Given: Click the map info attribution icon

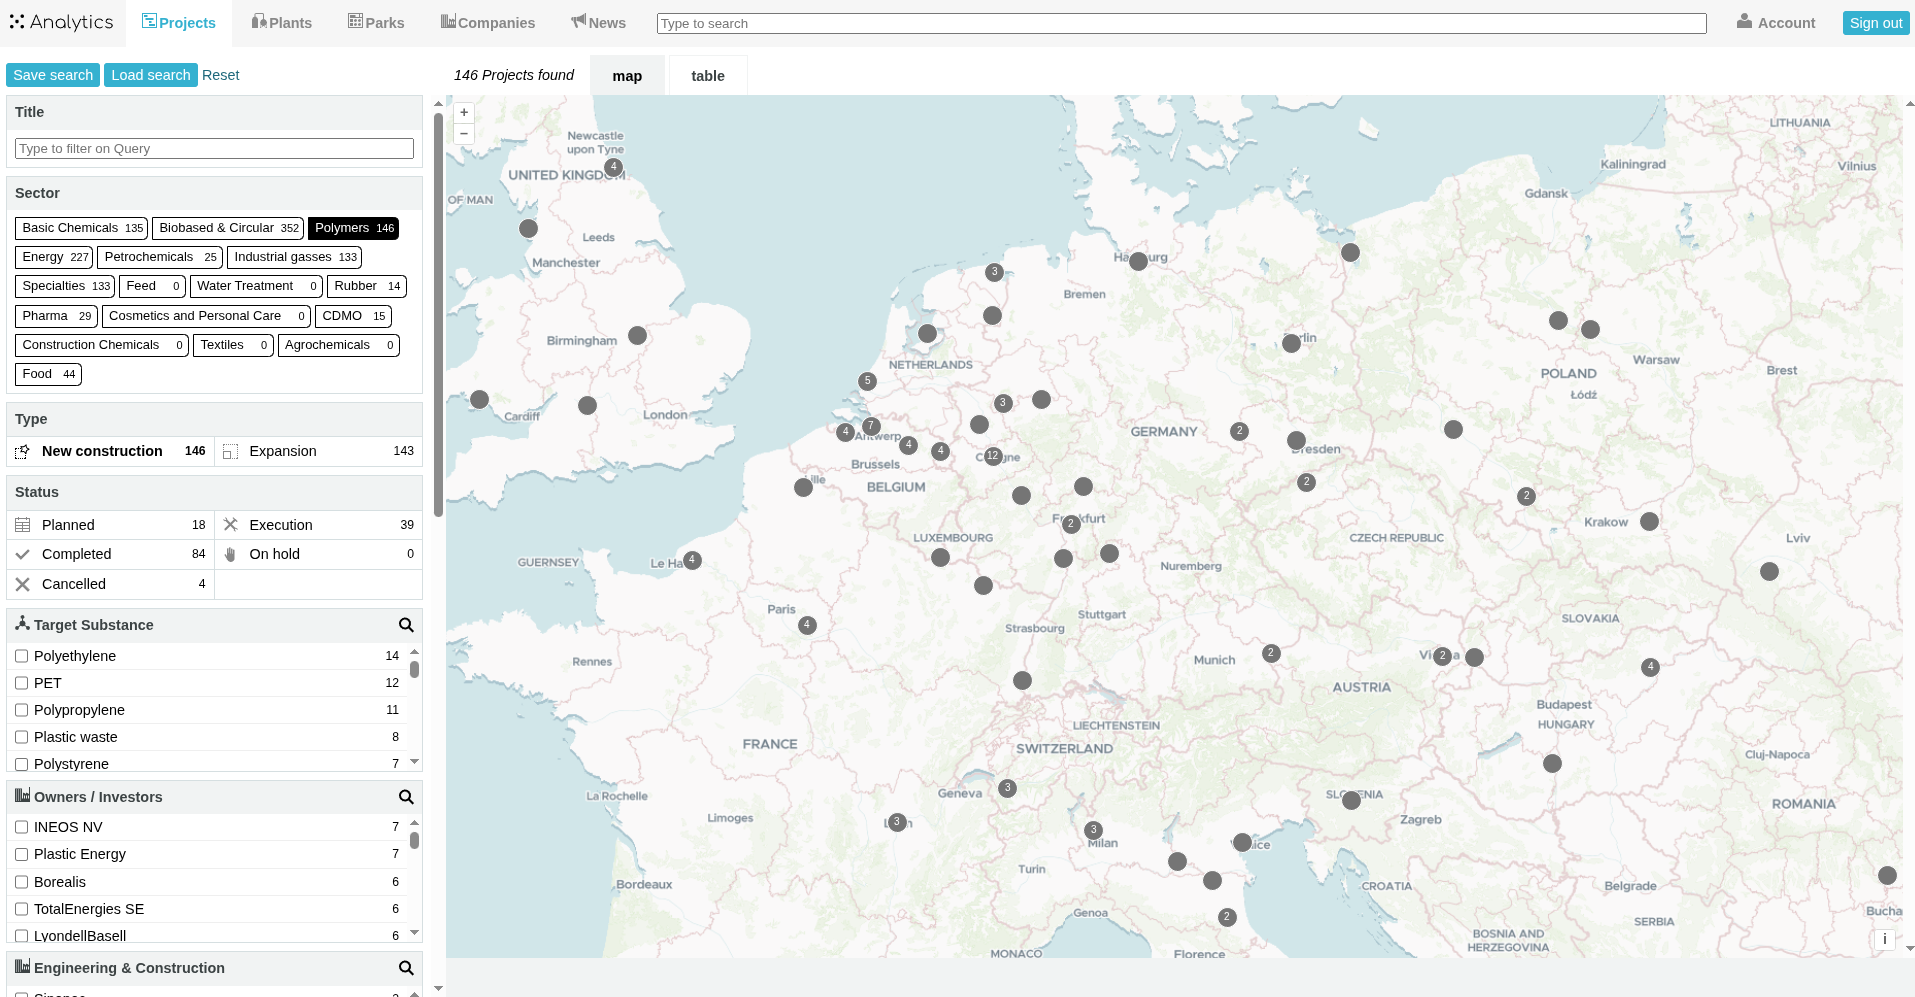Looking at the screenshot, I should (1884, 939).
